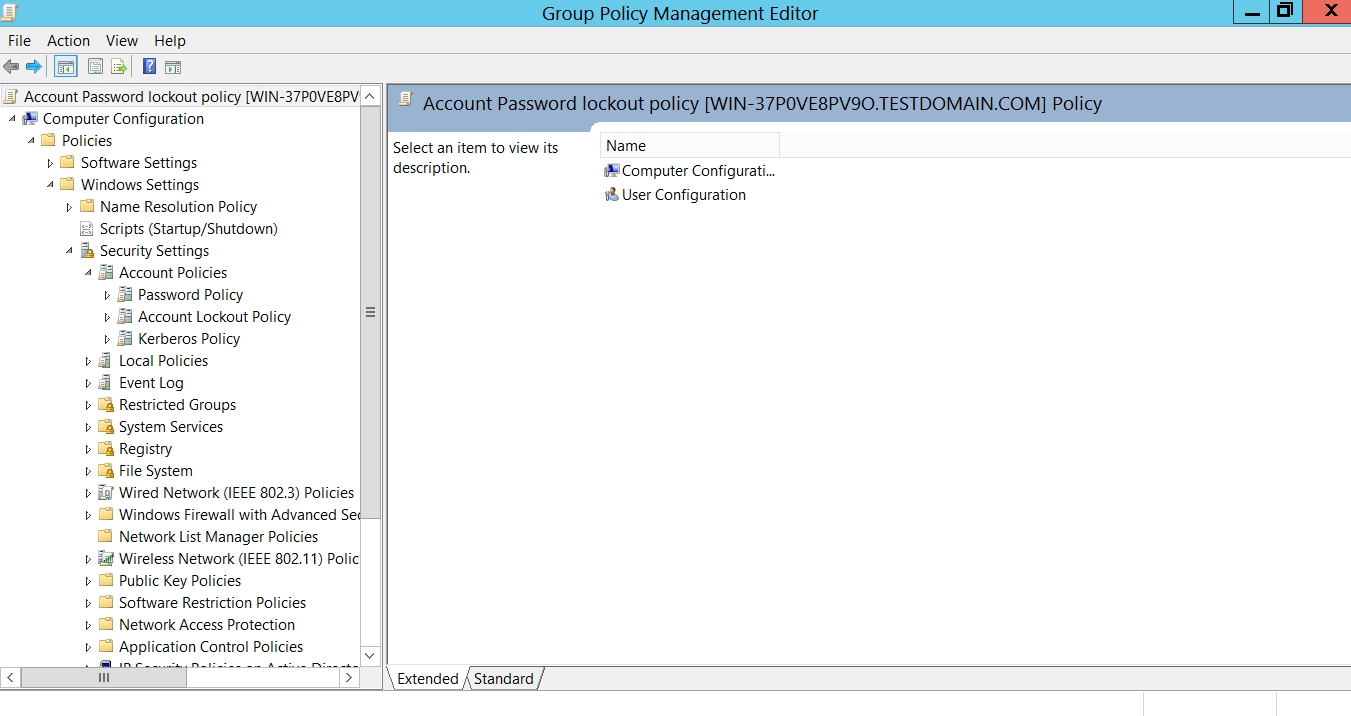The height and width of the screenshot is (716, 1351).
Task: Click the Properties toolbar icon
Action: click(95, 67)
